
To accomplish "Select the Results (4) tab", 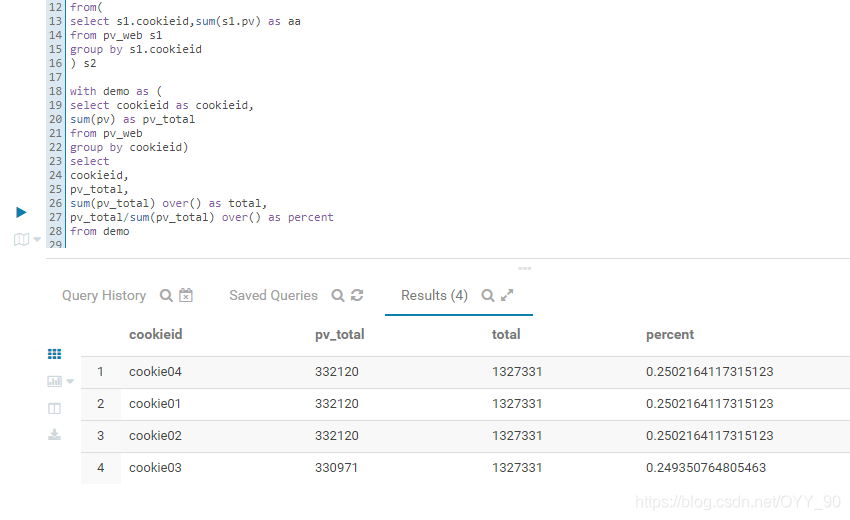I will pos(434,296).
